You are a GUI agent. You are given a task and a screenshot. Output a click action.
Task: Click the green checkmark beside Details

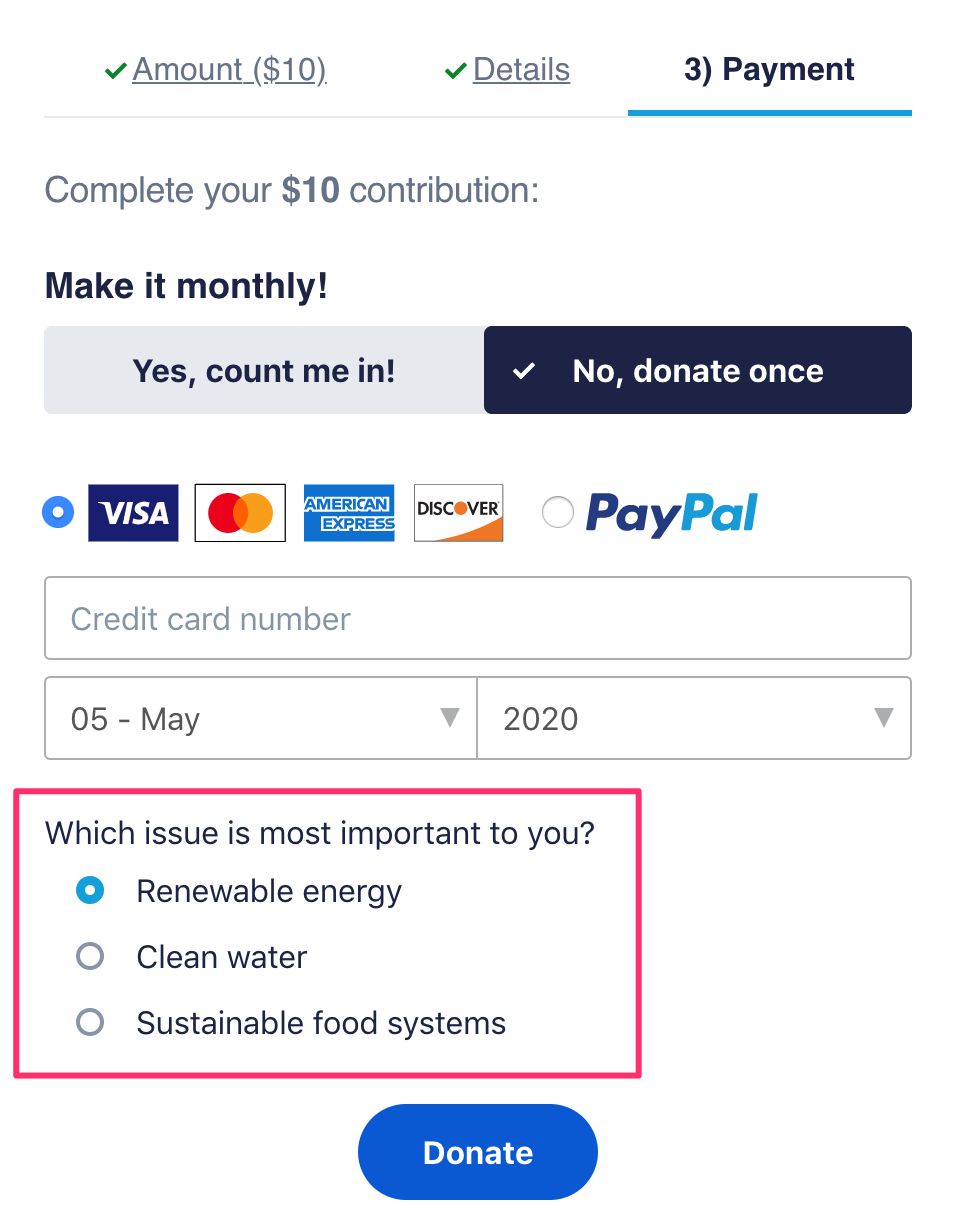456,71
